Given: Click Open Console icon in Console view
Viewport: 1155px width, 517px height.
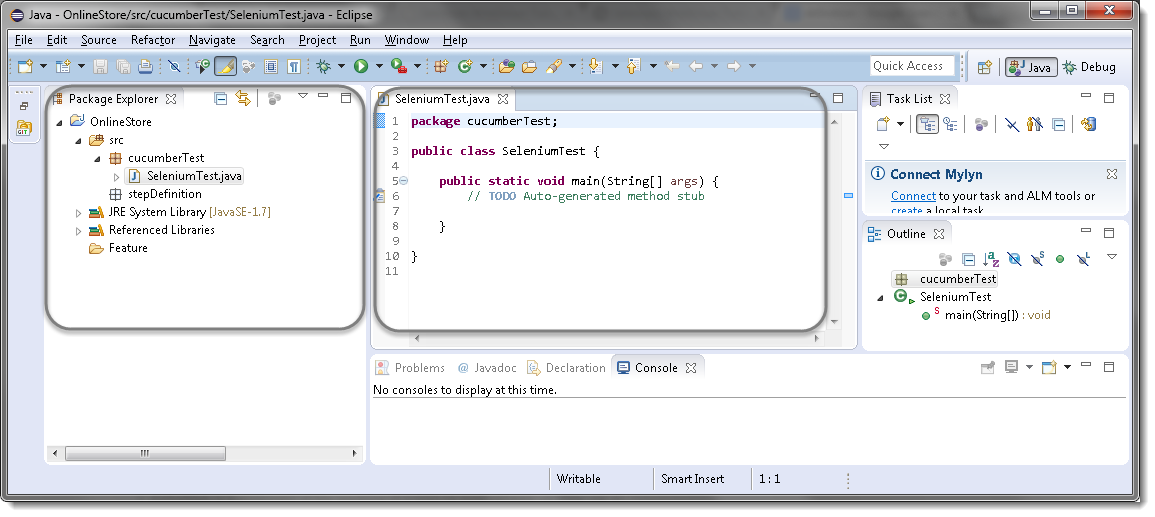Looking at the screenshot, I should click(1049, 367).
